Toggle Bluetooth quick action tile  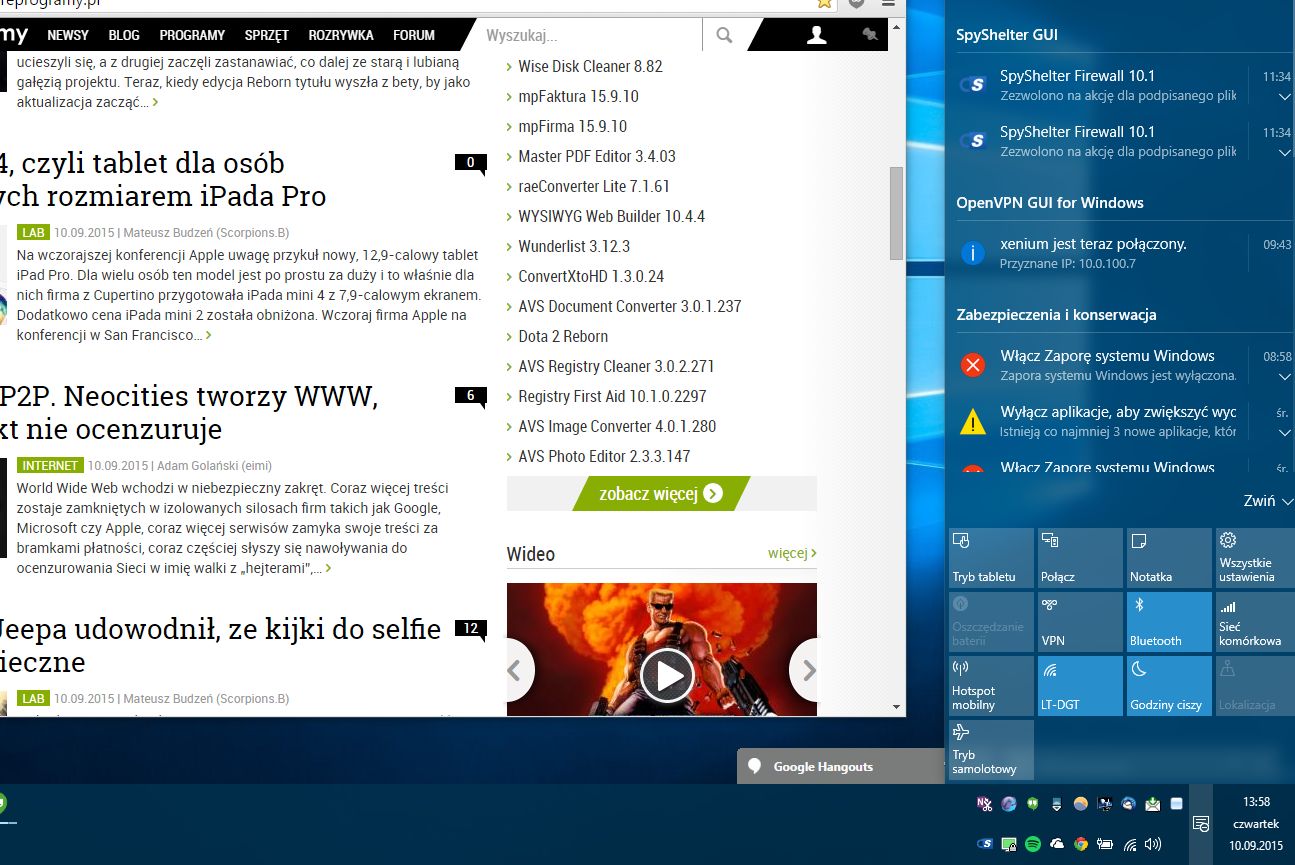1169,622
